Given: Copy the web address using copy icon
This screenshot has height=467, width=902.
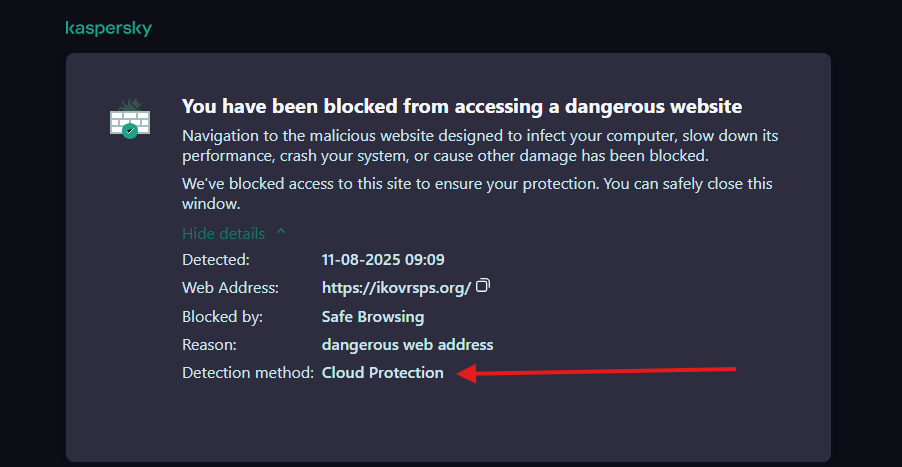Looking at the screenshot, I should click(x=483, y=285).
